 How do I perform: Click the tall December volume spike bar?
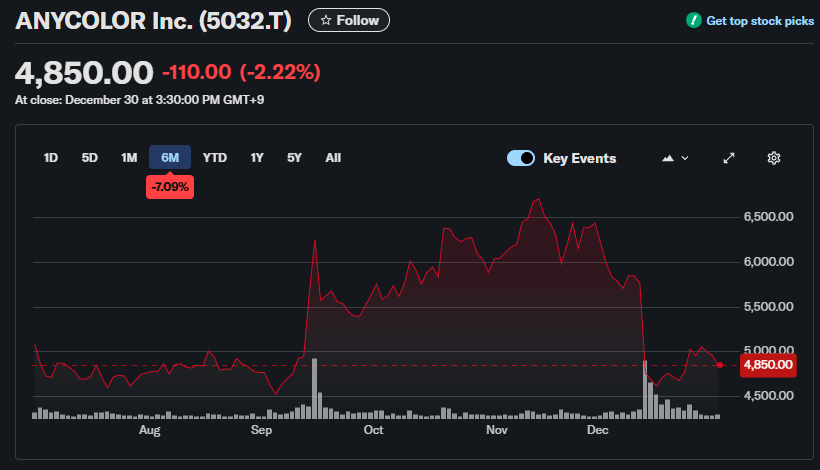(x=645, y=389)
